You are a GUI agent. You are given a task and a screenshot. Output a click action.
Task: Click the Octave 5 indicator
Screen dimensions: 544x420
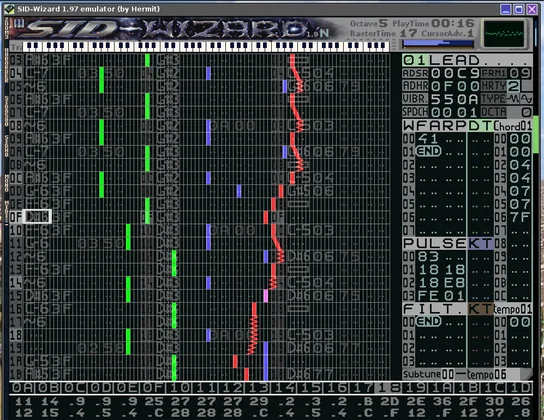[368, 24]
